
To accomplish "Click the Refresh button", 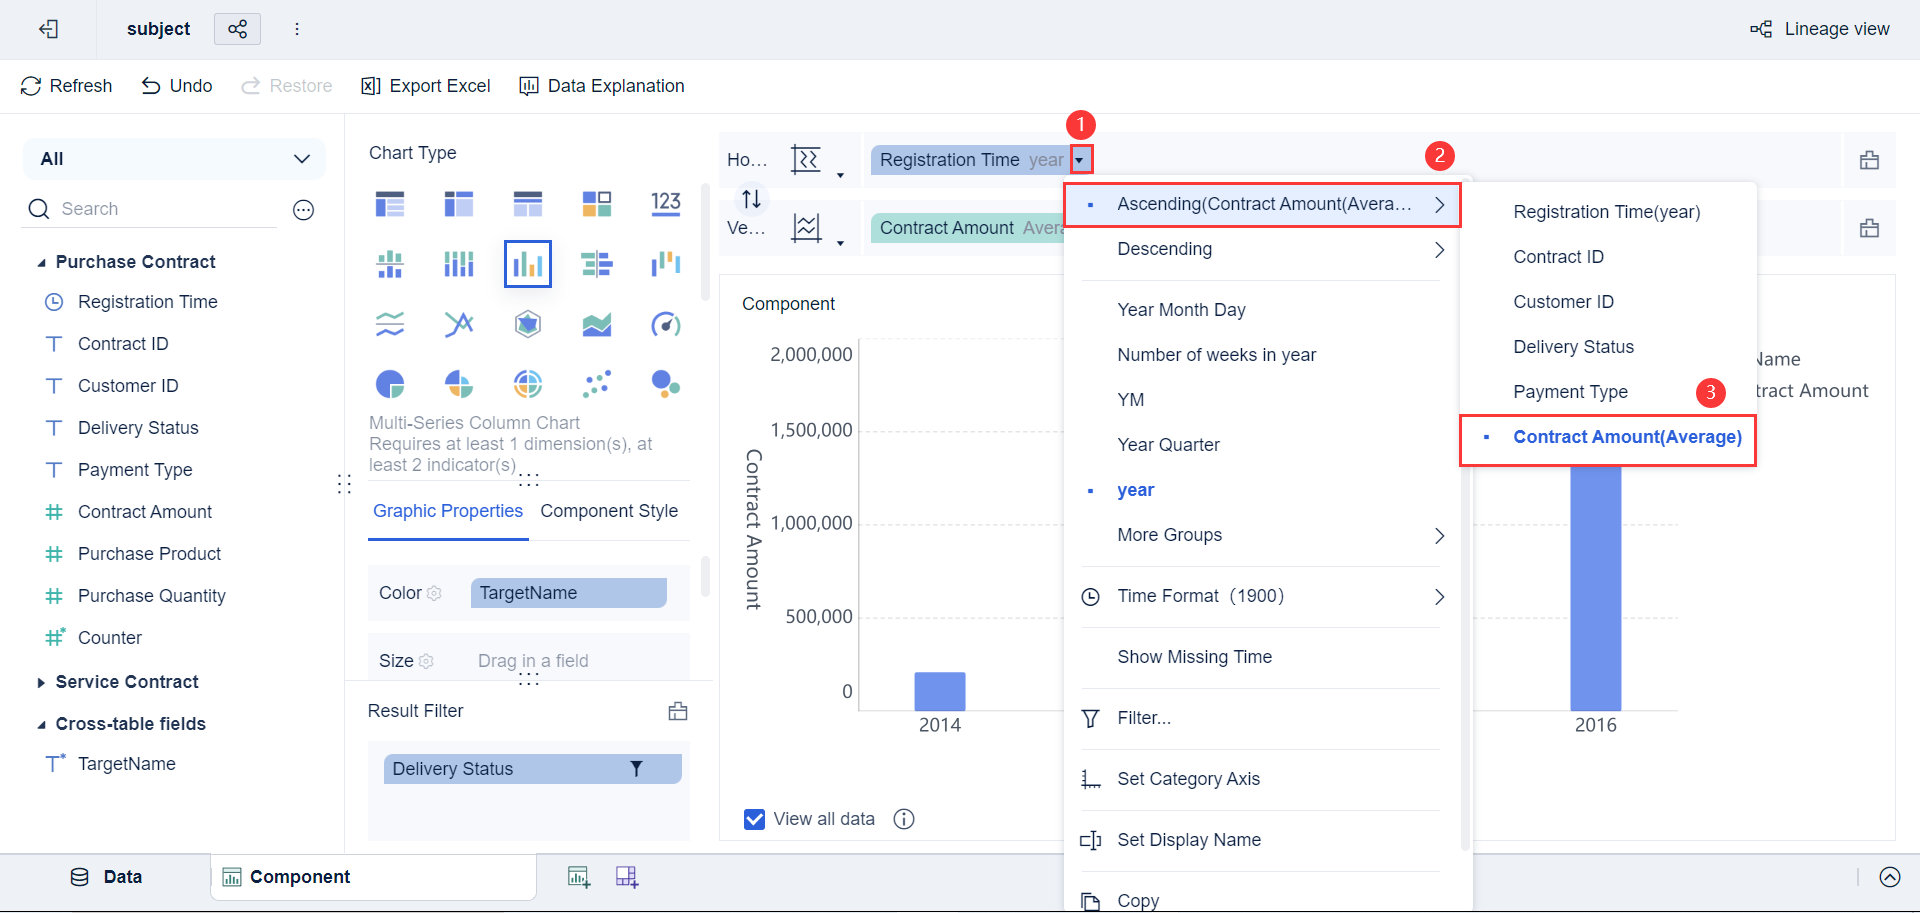I will click(x=66, y=86).
